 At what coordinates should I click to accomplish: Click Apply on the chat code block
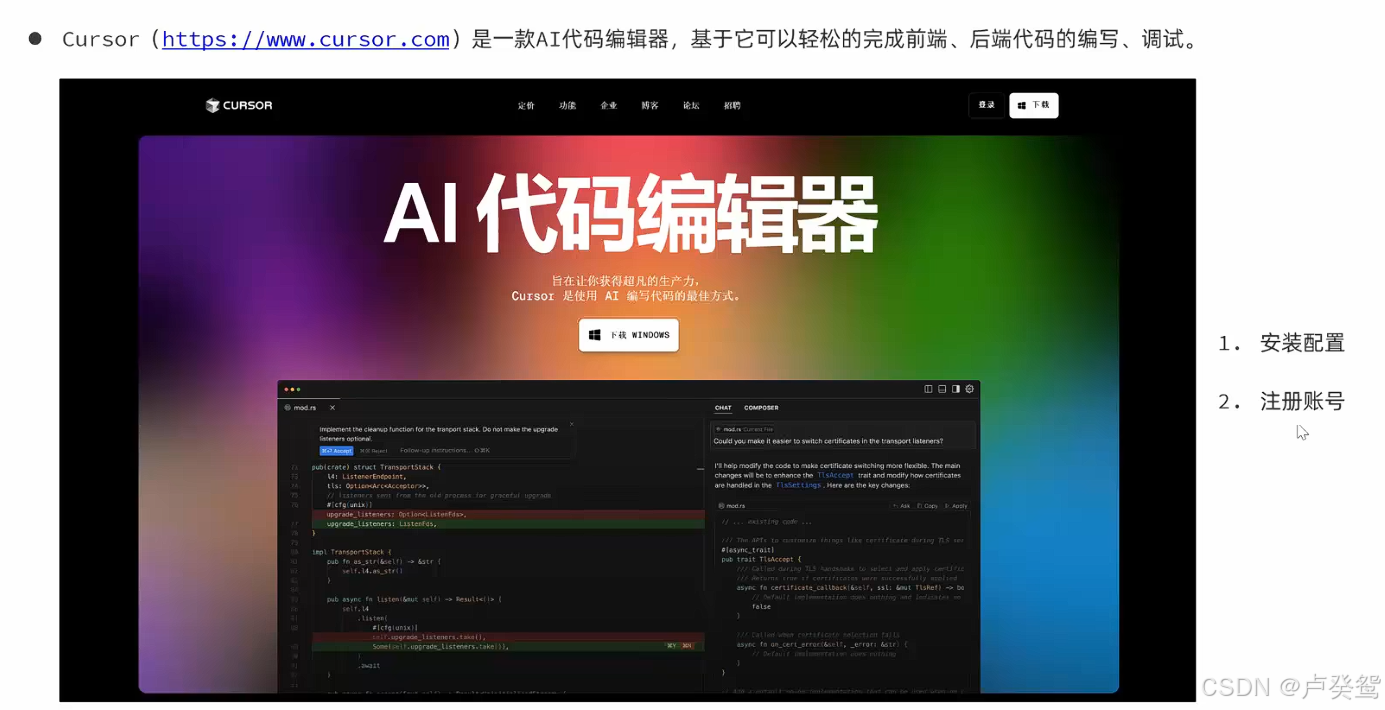pyautogui.click(x=956, y=506)
